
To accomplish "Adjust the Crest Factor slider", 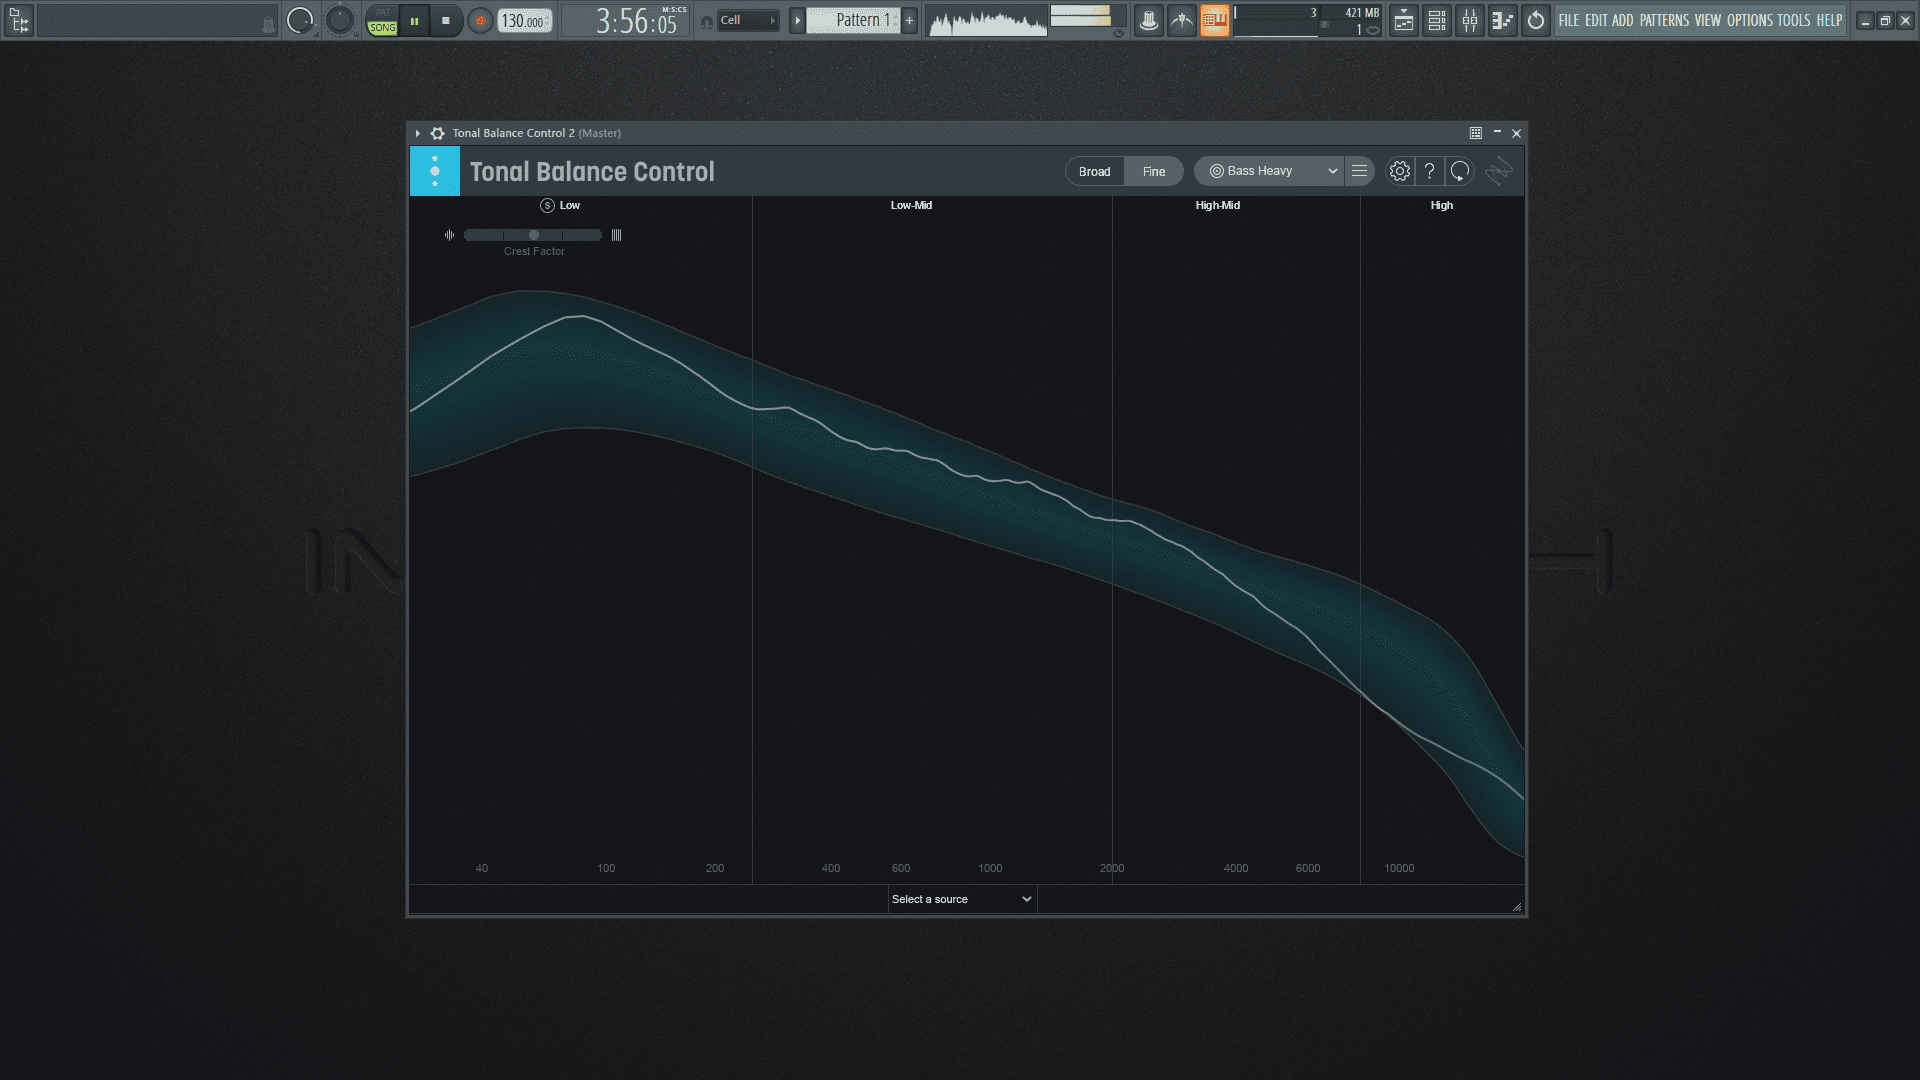I will (x=533, y=235).
